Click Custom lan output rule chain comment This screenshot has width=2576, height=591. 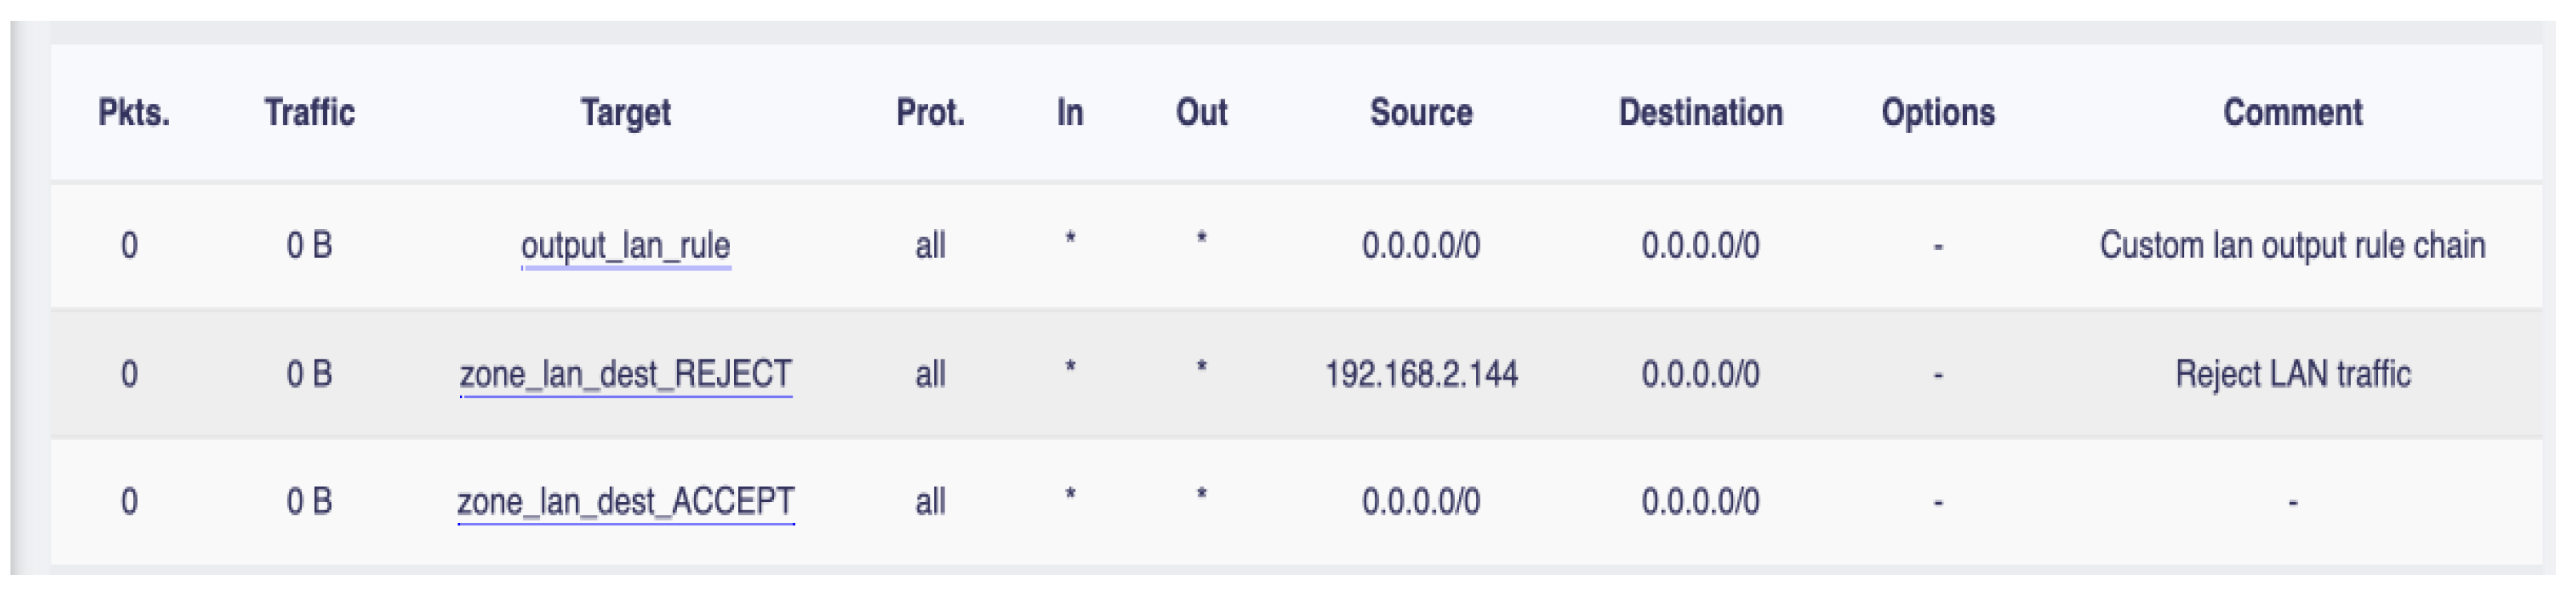2292,246
